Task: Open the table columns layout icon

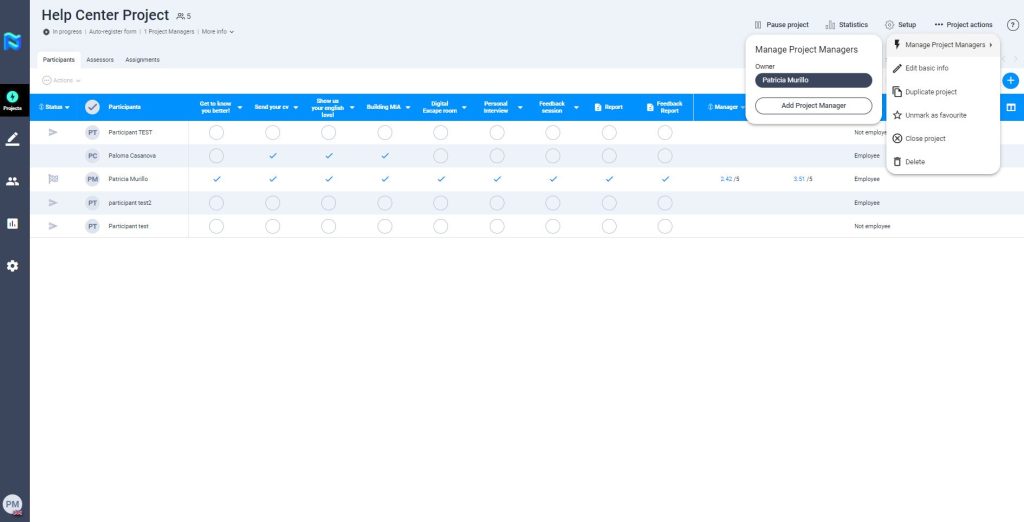Action: tap(1010, 107)
